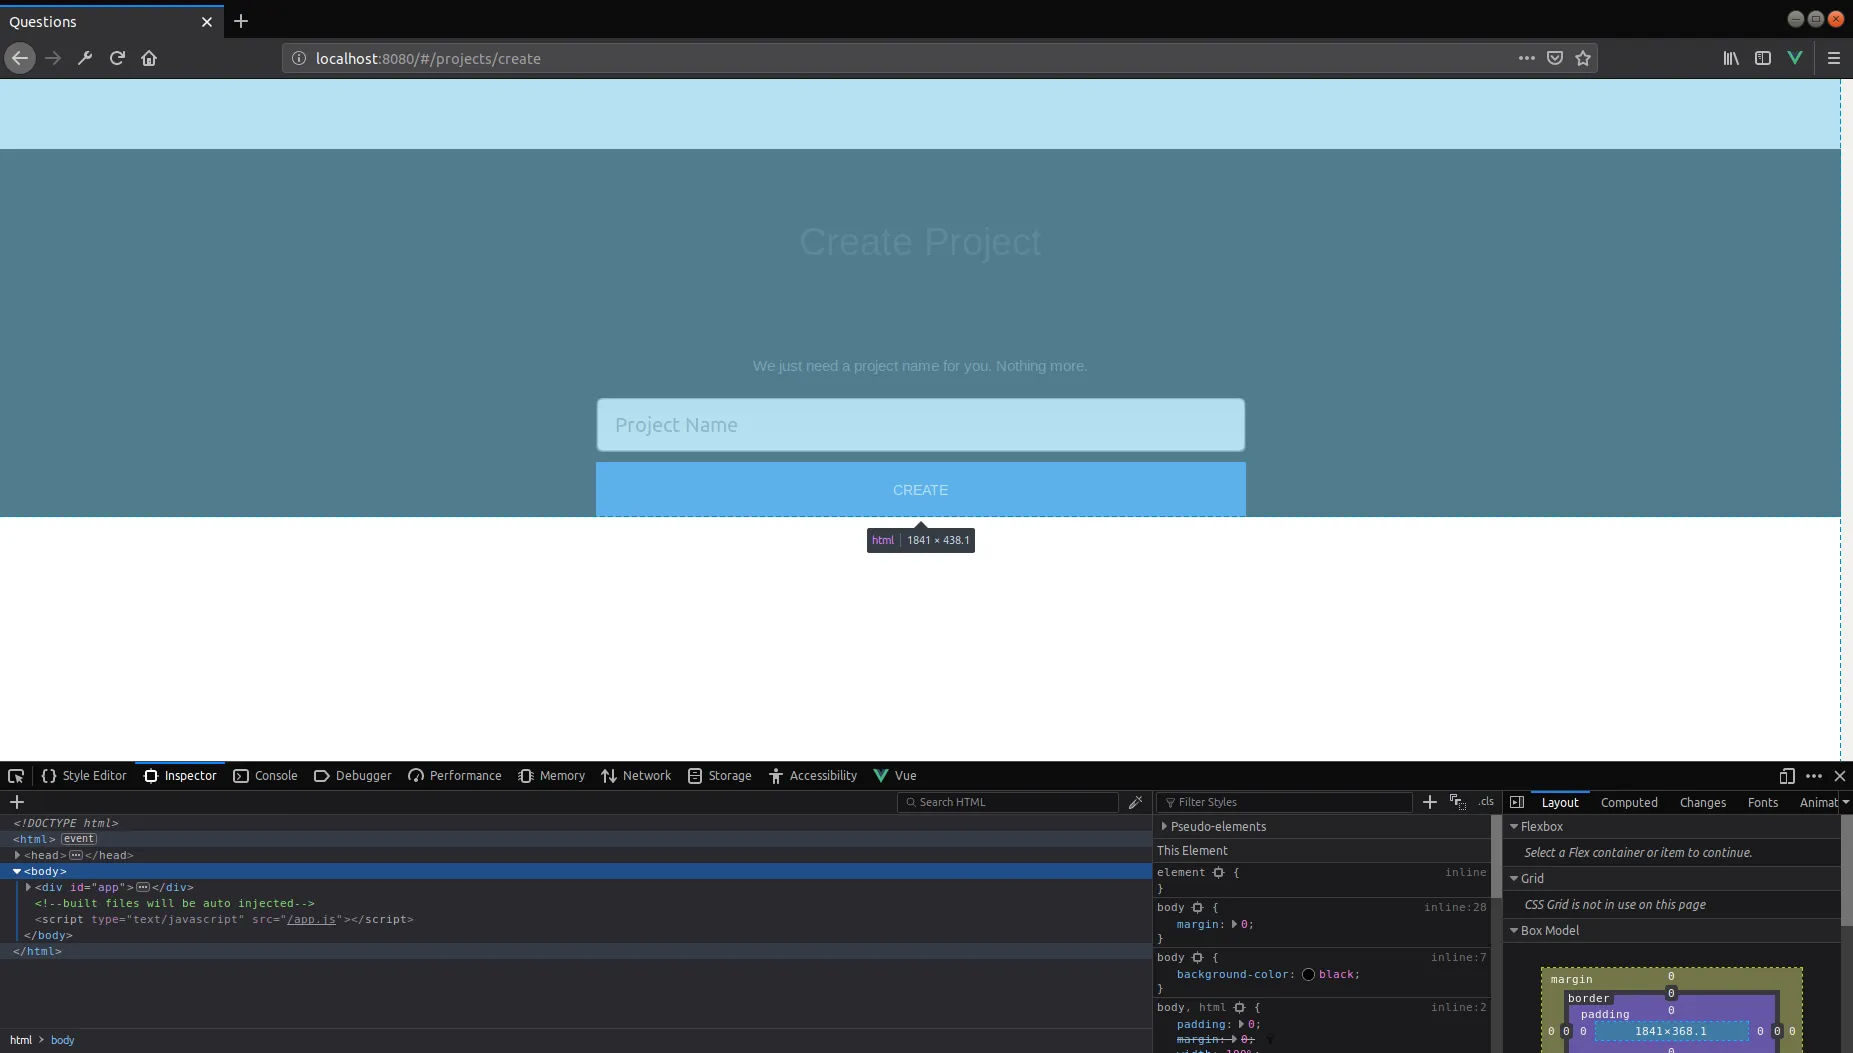Viewport: 1853px width, 1053px height.
Task: Collapse the Flexbox section
Action: click(x=1514, y=826)
